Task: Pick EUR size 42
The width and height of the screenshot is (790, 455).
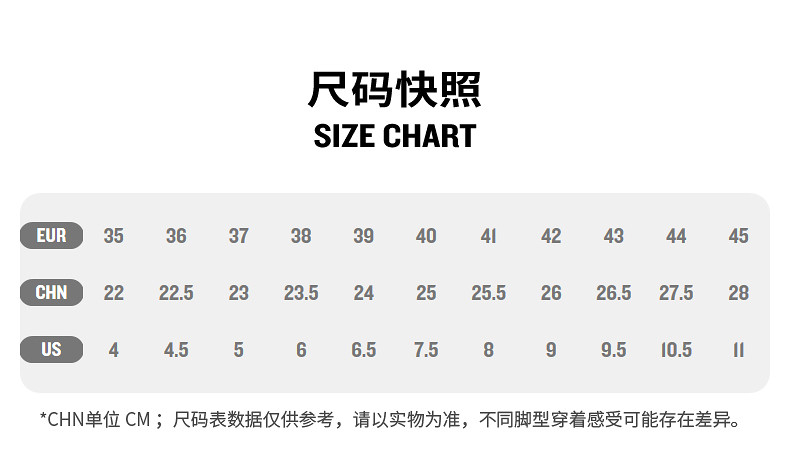Action: [551, 236]
